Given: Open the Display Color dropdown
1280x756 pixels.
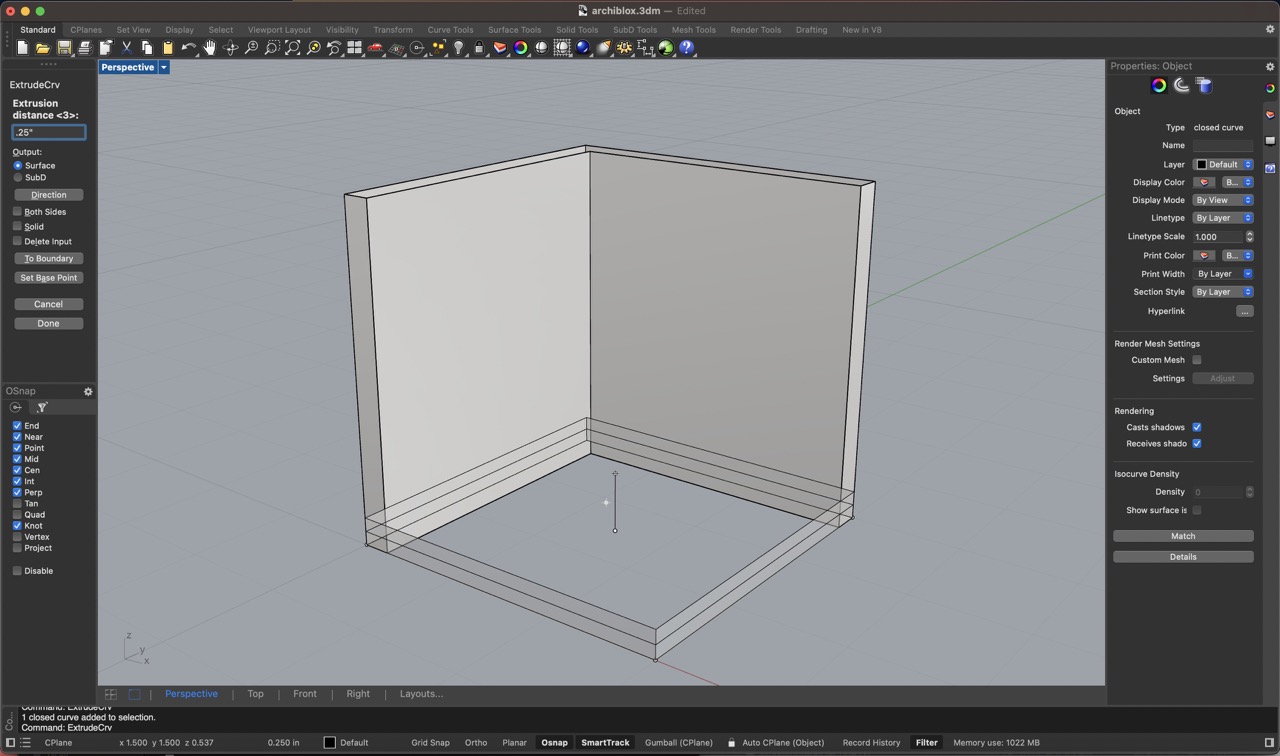Looking at the screenshot, I should tap(1238, 182).
